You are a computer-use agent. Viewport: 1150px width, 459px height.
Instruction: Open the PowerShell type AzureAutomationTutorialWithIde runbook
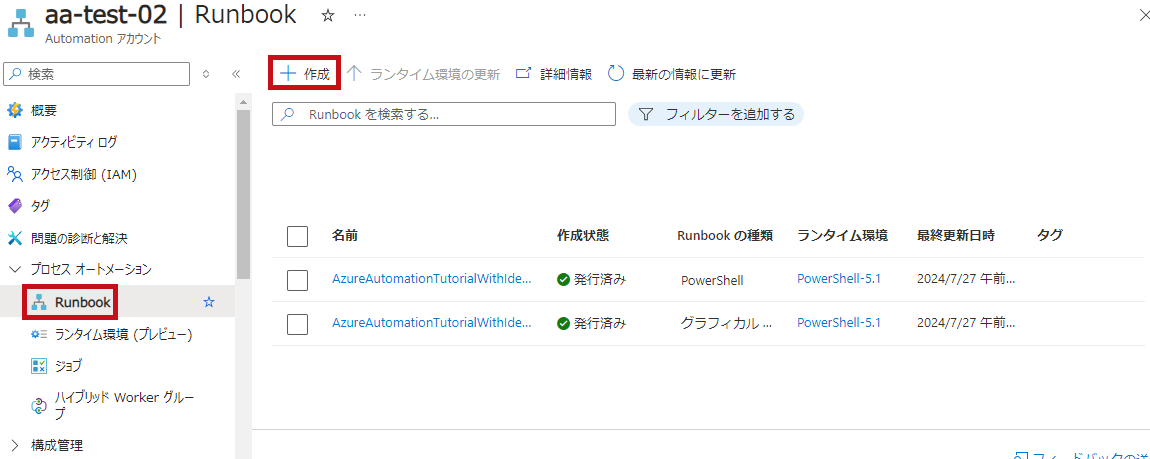point(431,279)
